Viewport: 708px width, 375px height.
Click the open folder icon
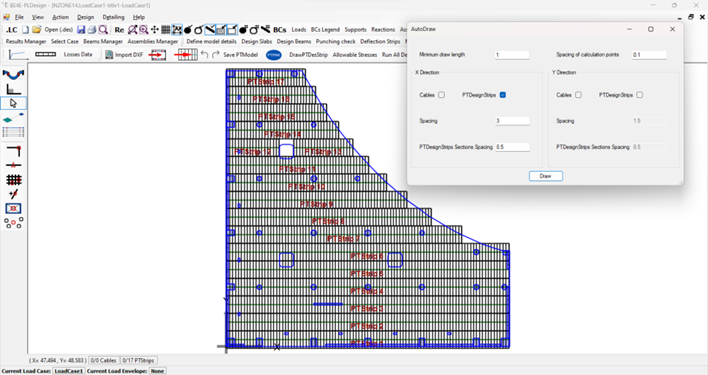37,30
